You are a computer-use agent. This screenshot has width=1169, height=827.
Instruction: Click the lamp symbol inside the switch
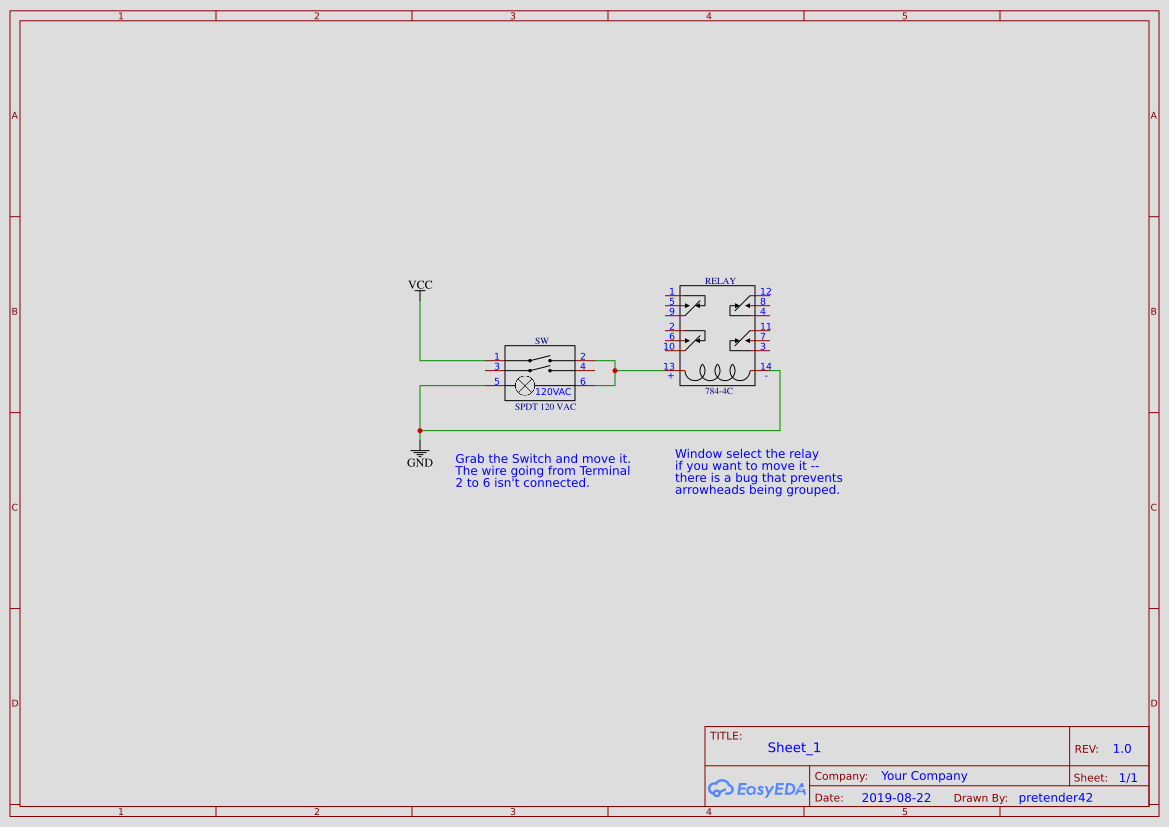tap(525, 386)
